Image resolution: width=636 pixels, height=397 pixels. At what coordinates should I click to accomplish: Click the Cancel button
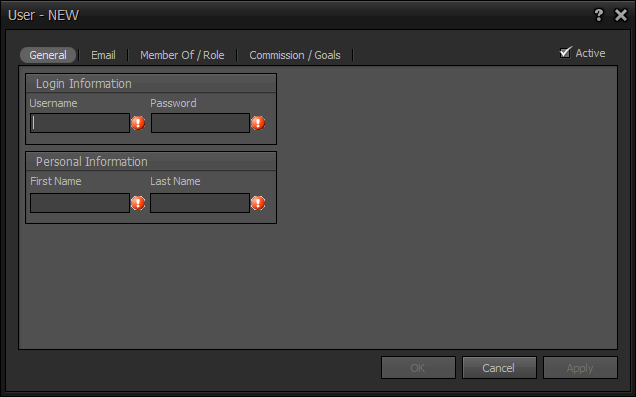click(x=499, y=368)
